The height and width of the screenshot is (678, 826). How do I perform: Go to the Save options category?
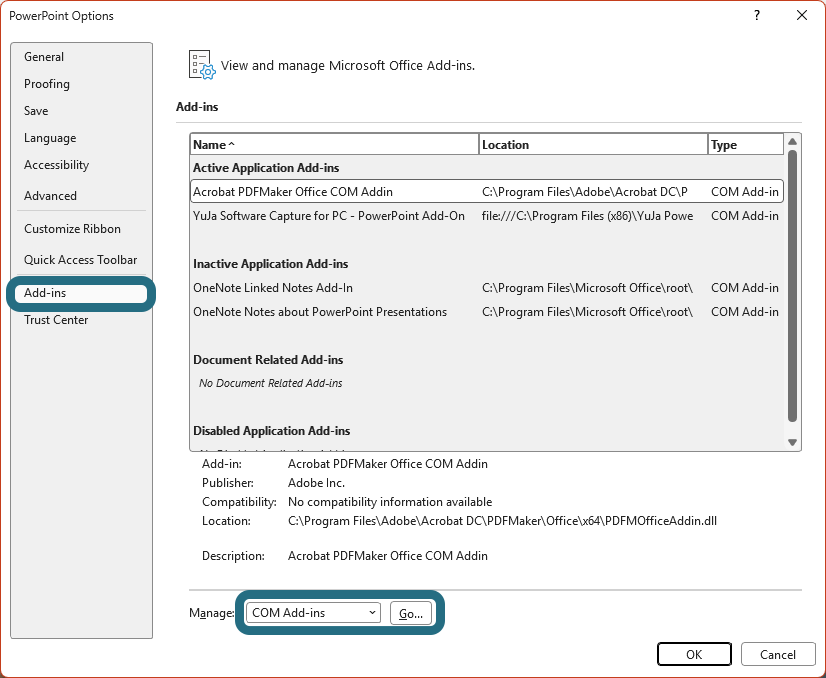(36, 111)
